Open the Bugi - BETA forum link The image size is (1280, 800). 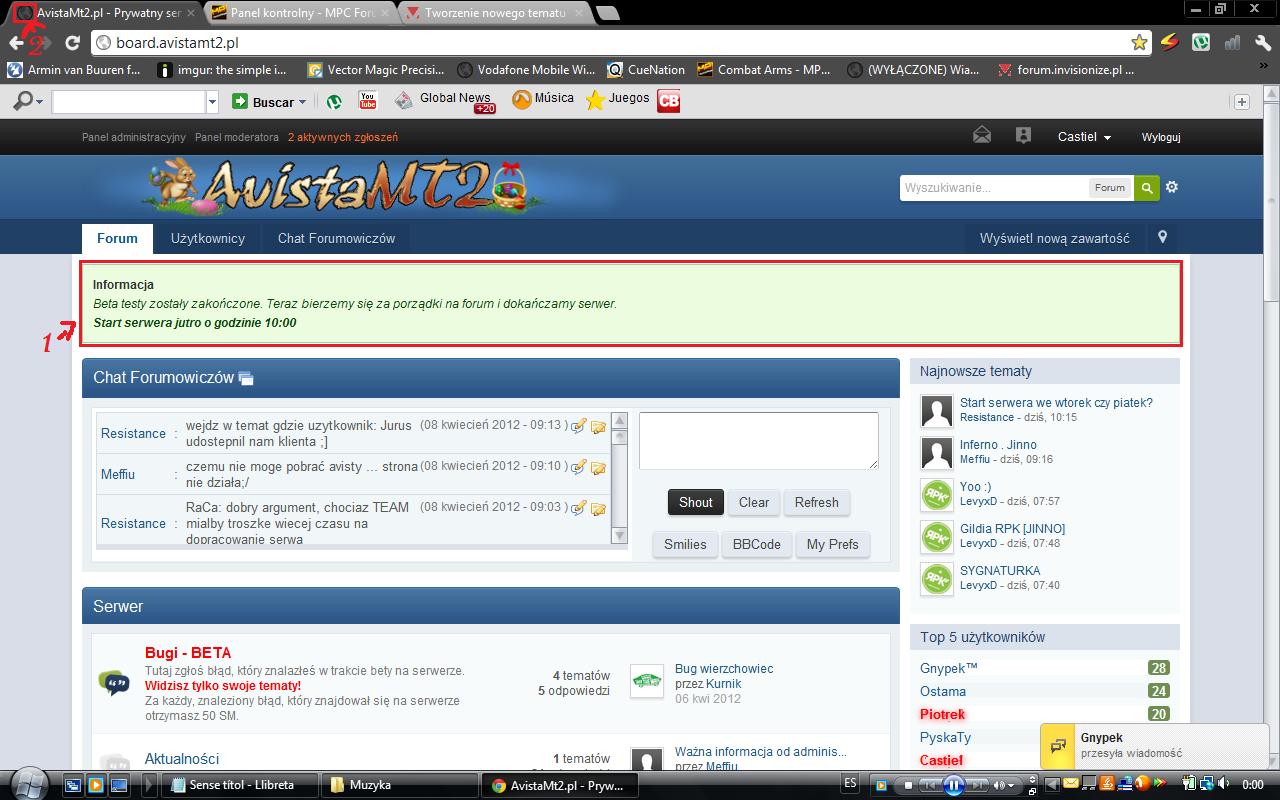point(188,653)
